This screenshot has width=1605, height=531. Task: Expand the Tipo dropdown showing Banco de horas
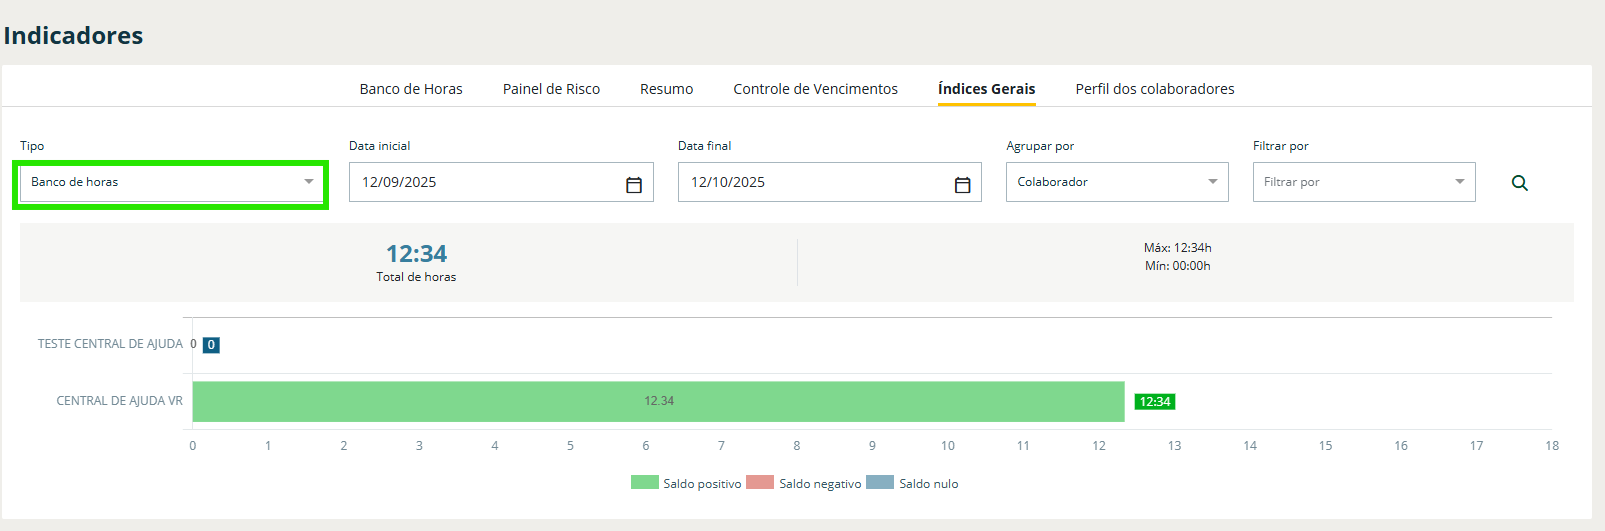pos(171,182)
